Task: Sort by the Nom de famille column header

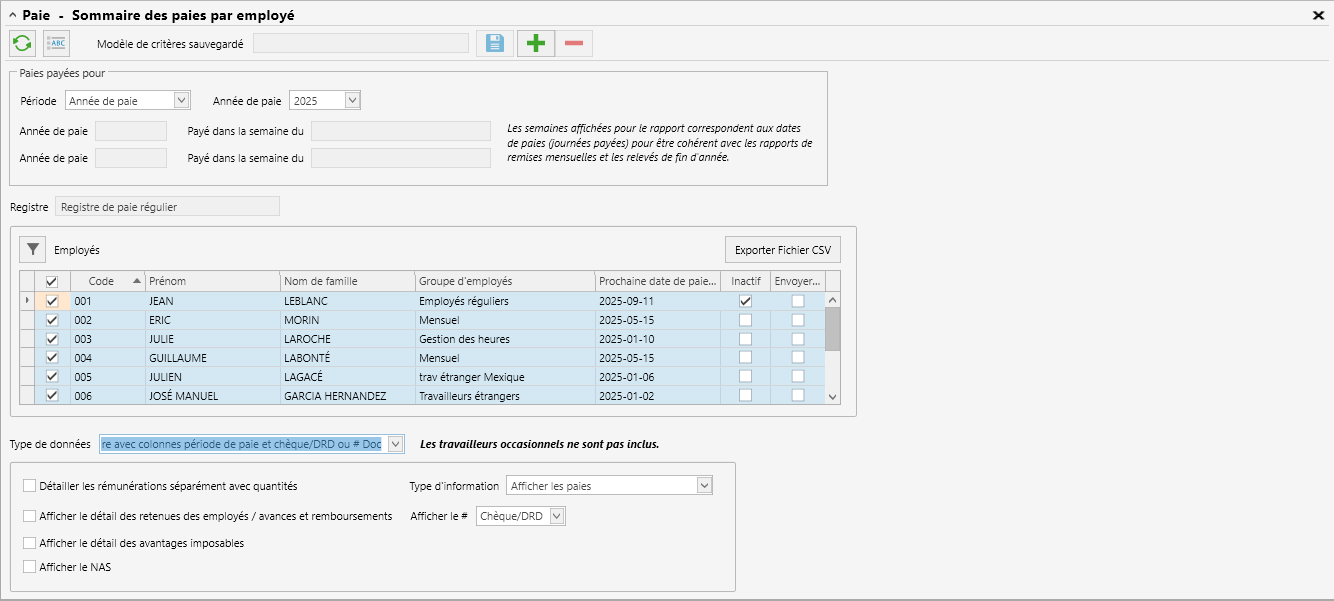Action: (x=347, y=281)
